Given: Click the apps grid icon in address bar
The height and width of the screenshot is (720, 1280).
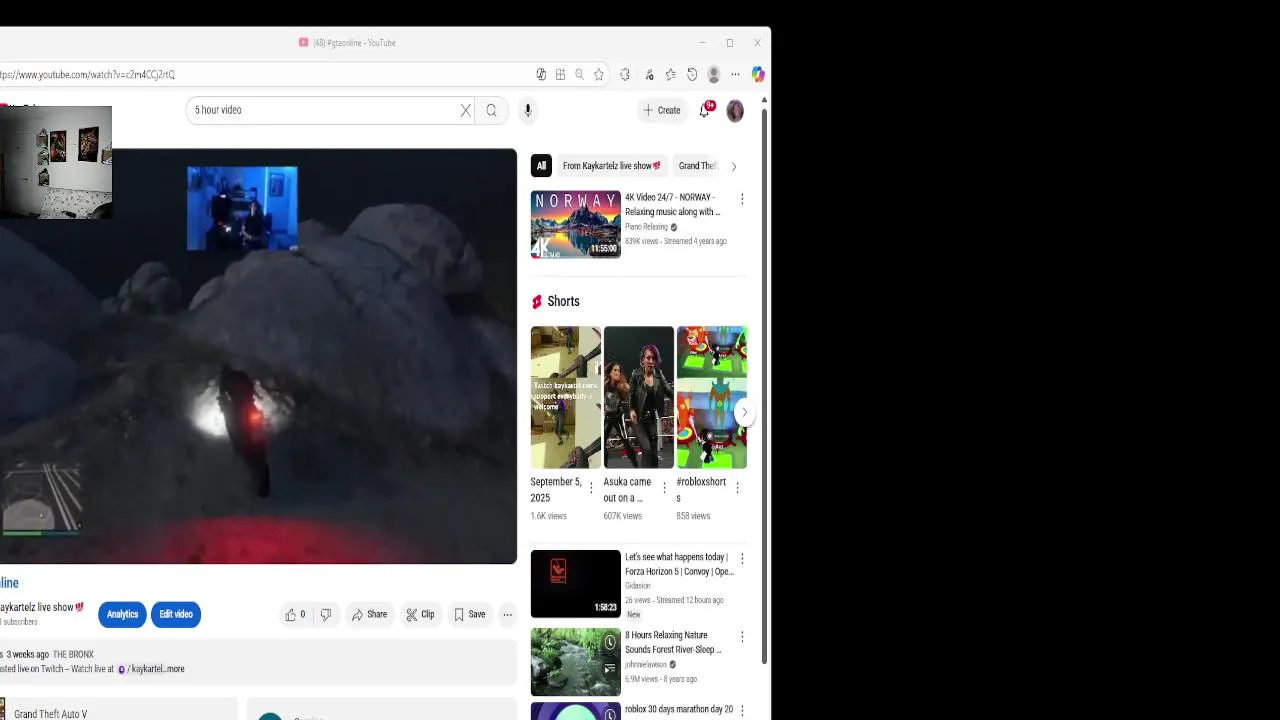Looking at the screenshot, I should 560,74.
